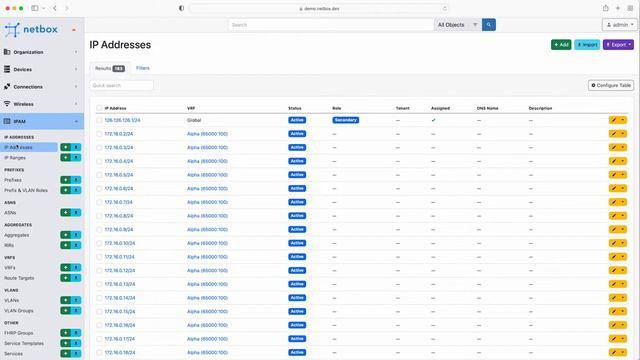This screenshot has width=640, height=360.
Task: Click the blue search magnifier button
Action: click(489, 25)
